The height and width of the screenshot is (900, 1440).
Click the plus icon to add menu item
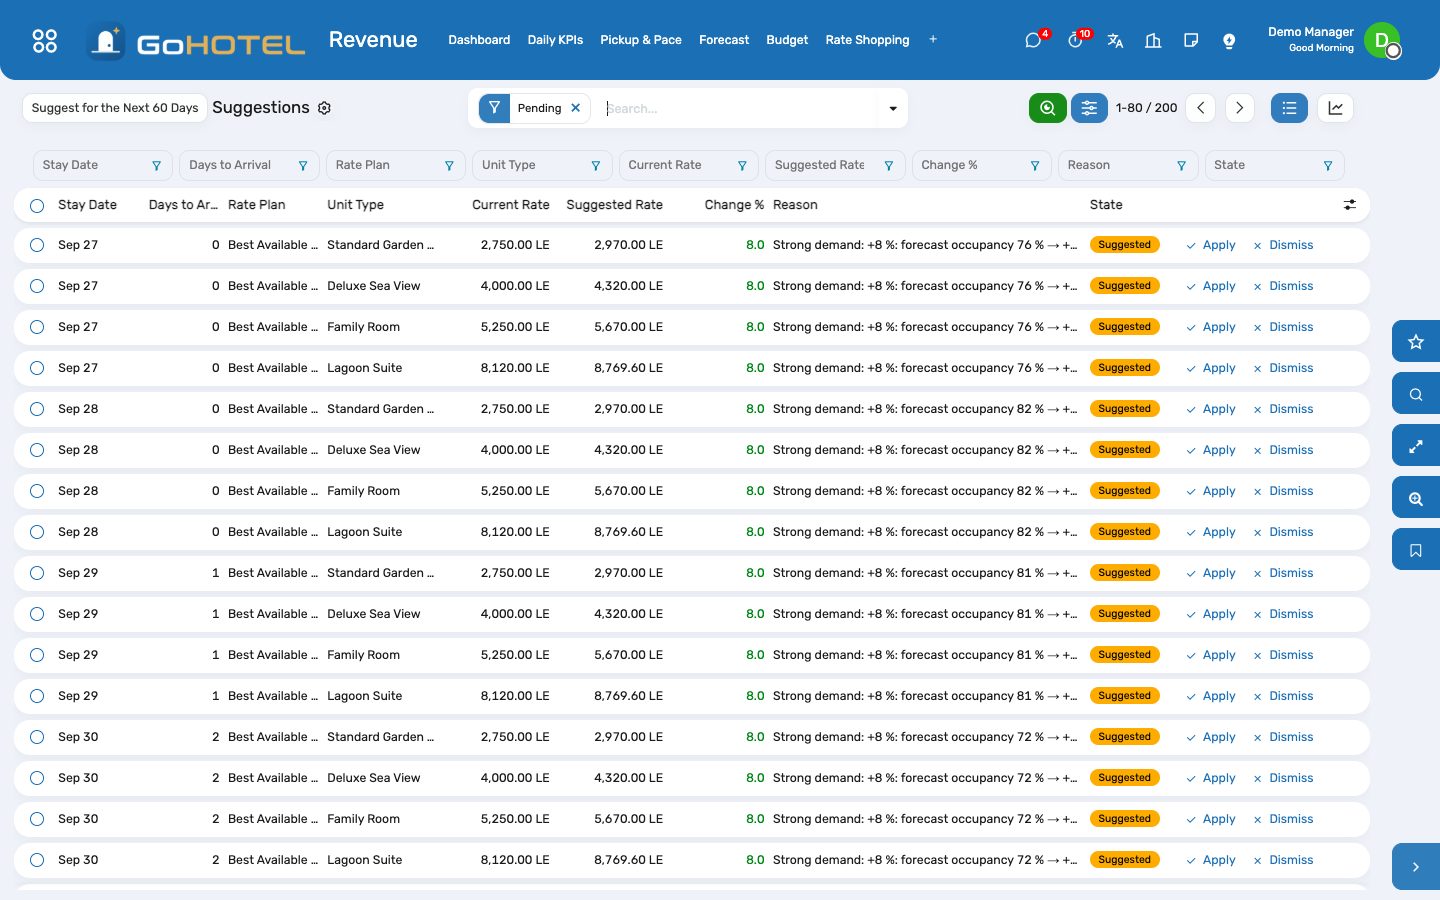(x=933, y=40)
